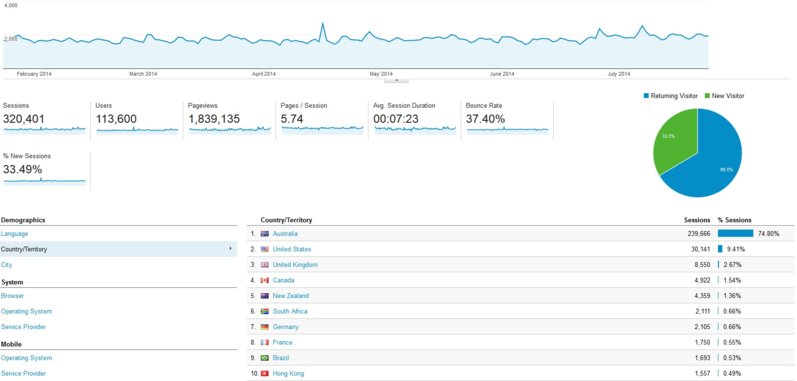Click the Returning Visitor blue legend swatch

click(647, 96)
